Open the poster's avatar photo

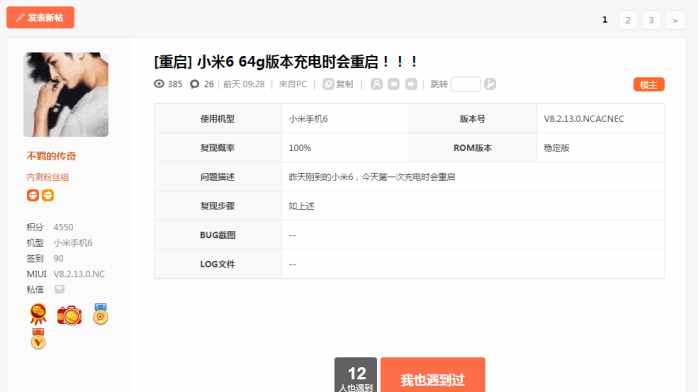coord(66,94)
